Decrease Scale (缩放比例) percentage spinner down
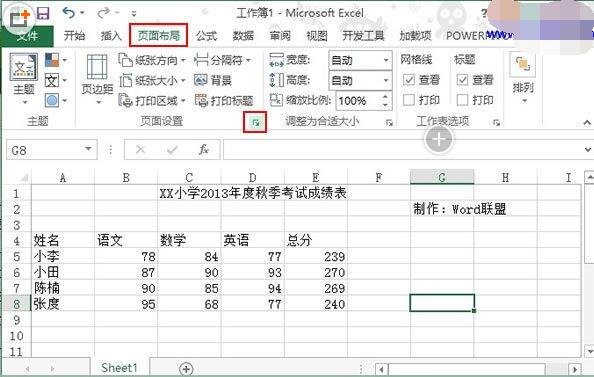Viewport: 594px width, 377px height. tap(385, 105)
